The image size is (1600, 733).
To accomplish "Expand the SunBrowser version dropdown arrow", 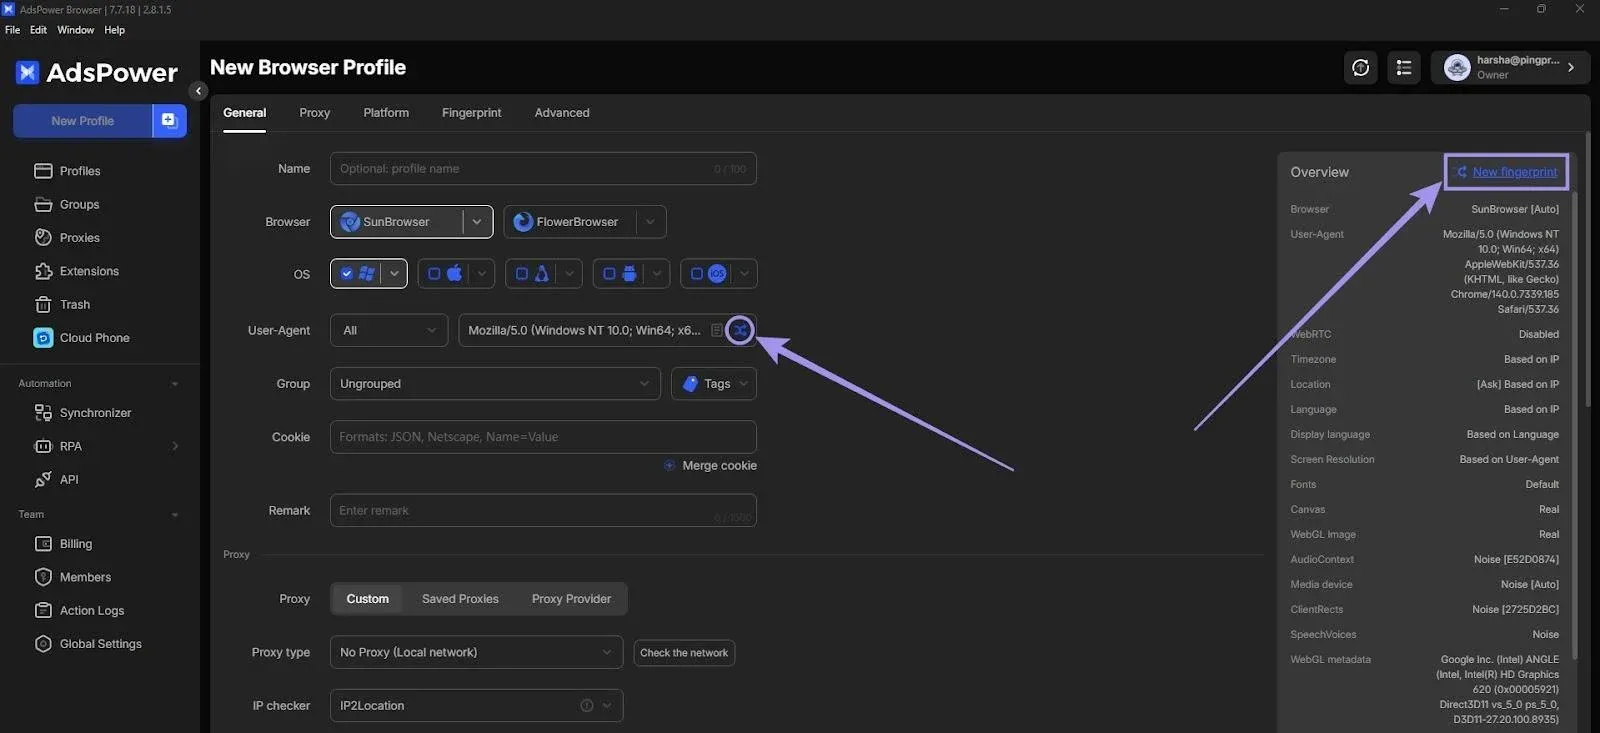I will (x=477, y=222).
